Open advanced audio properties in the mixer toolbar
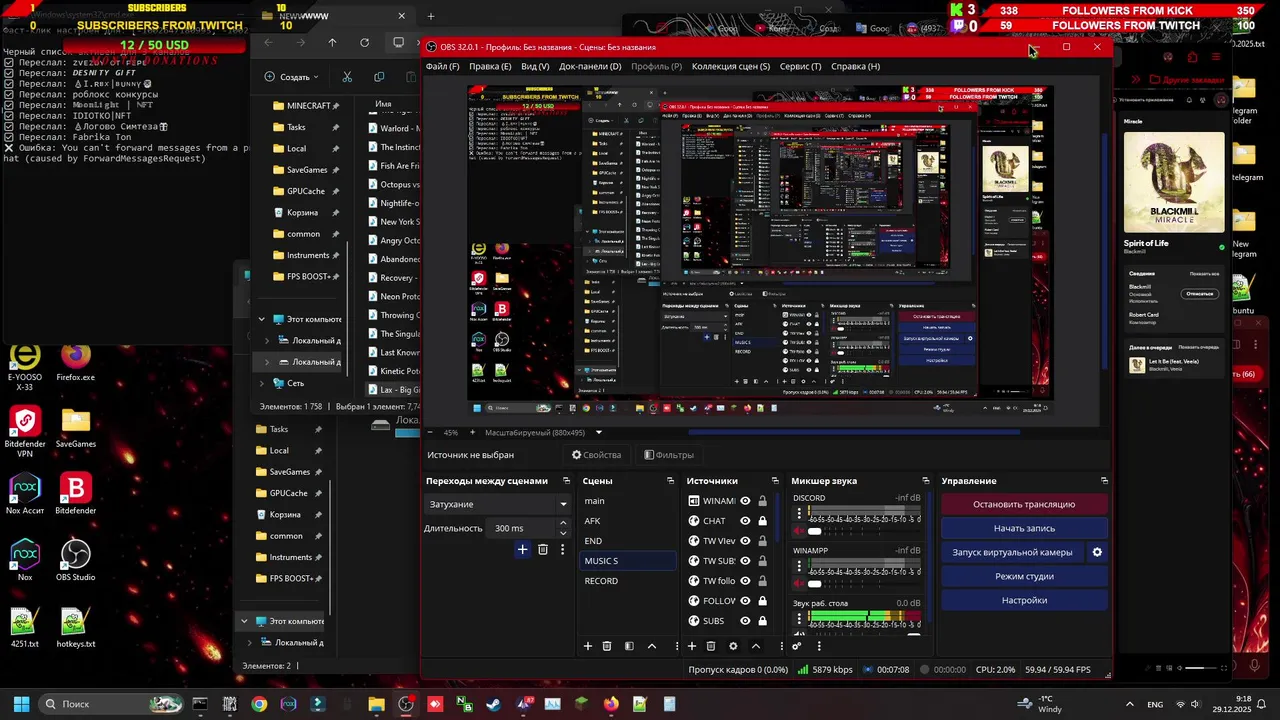The width and height of the screenshot is (1280, 720). tap(797, 646)
